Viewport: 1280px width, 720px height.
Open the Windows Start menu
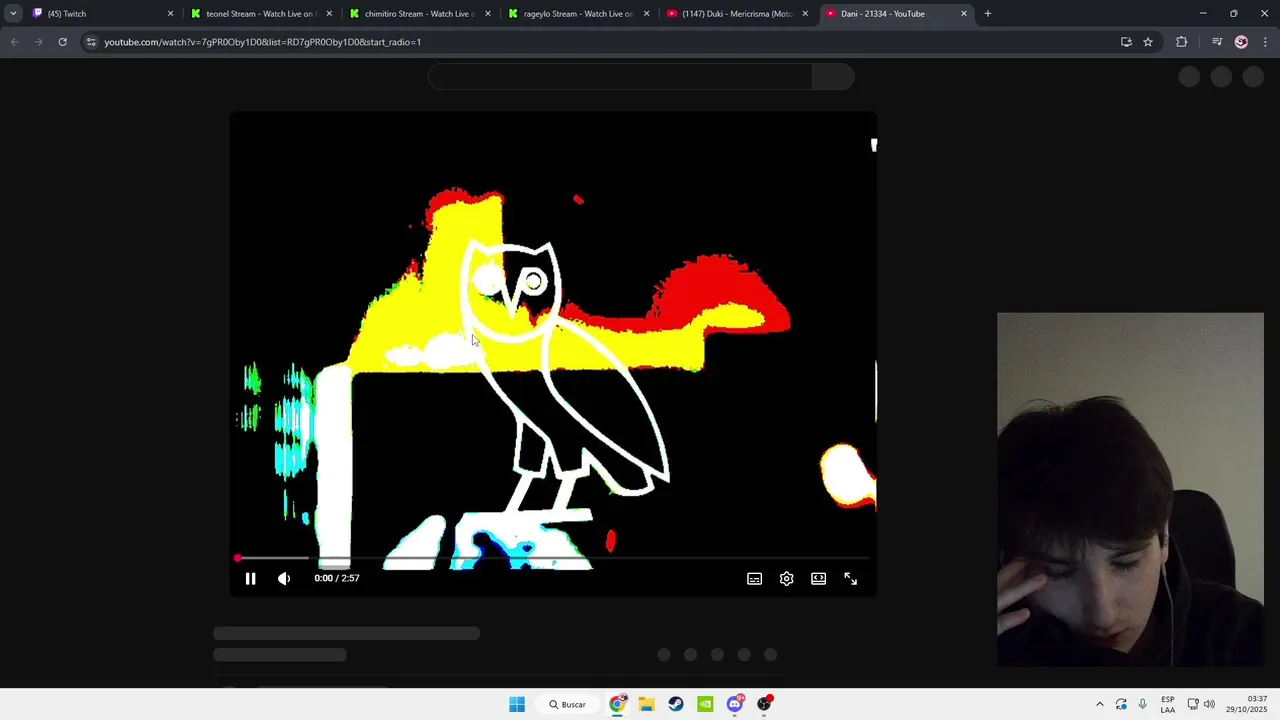click(x=517, y=704)
